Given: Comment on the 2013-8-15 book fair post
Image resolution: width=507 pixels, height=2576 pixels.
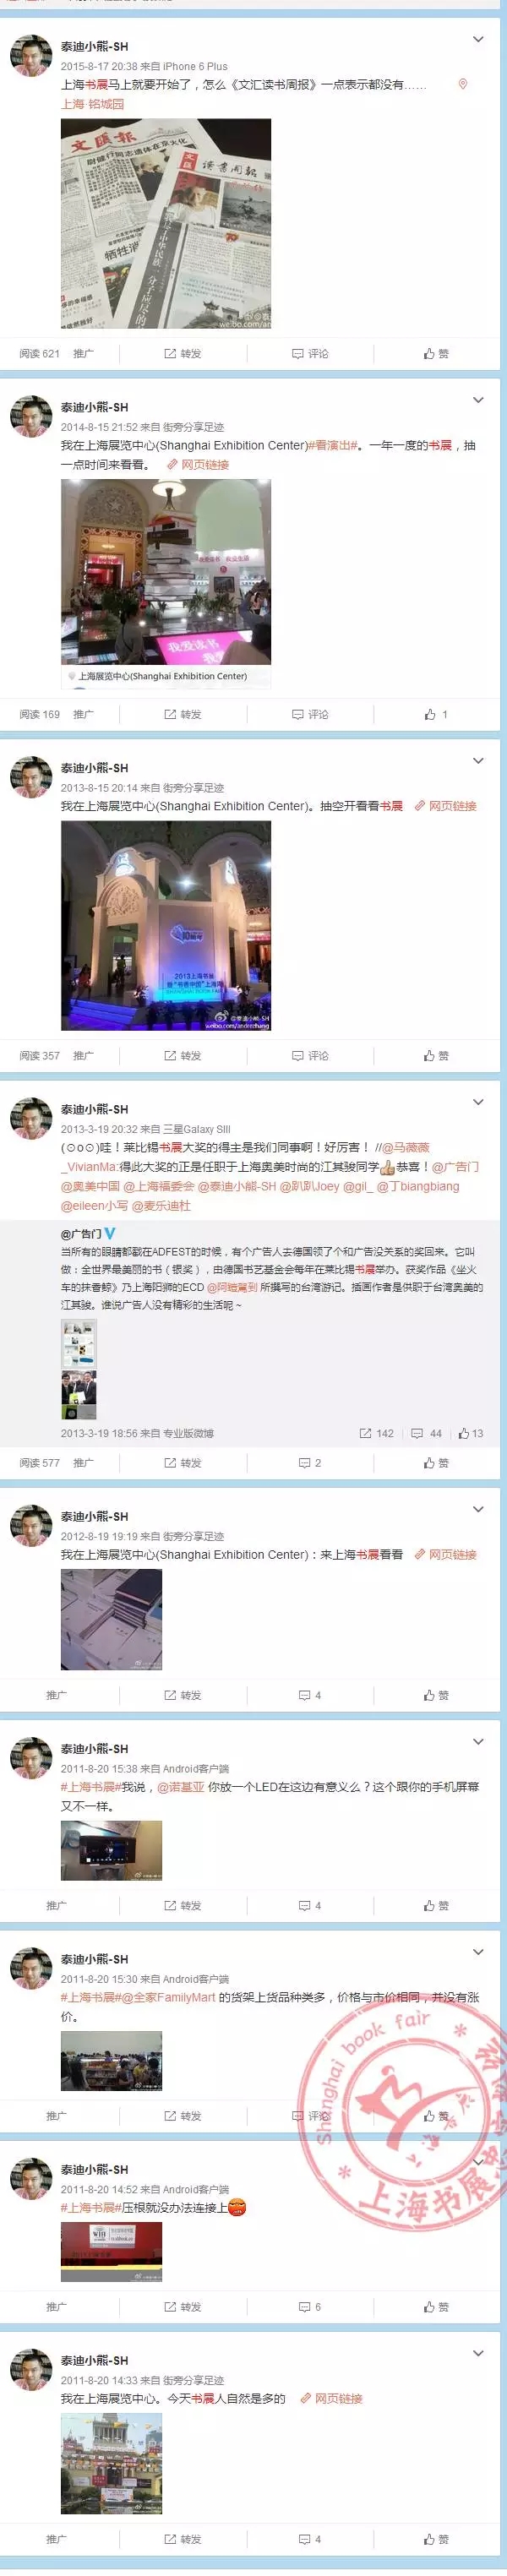Looking at the screenshot, I should [x=310, y=1056].
